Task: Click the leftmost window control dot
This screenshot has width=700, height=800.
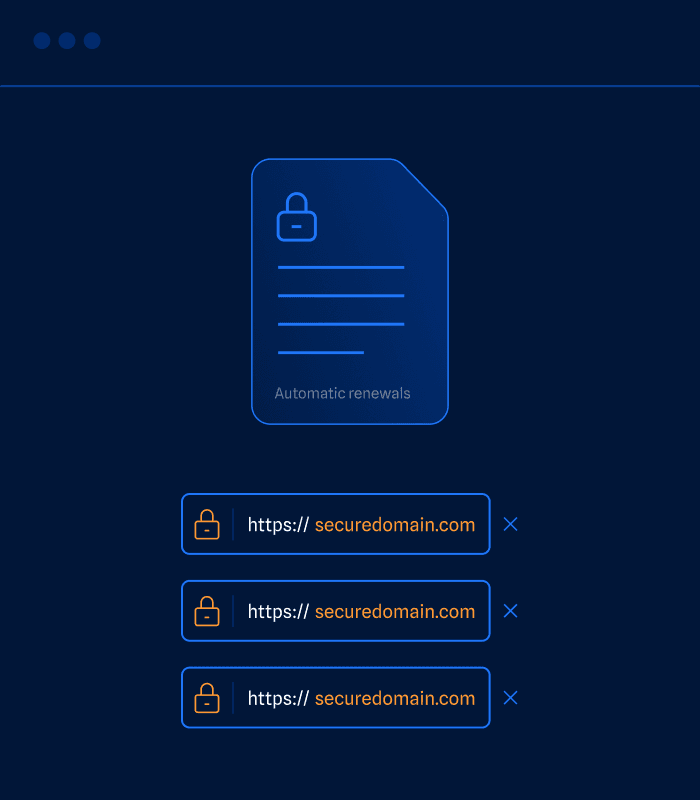Action: coord(42,41)
